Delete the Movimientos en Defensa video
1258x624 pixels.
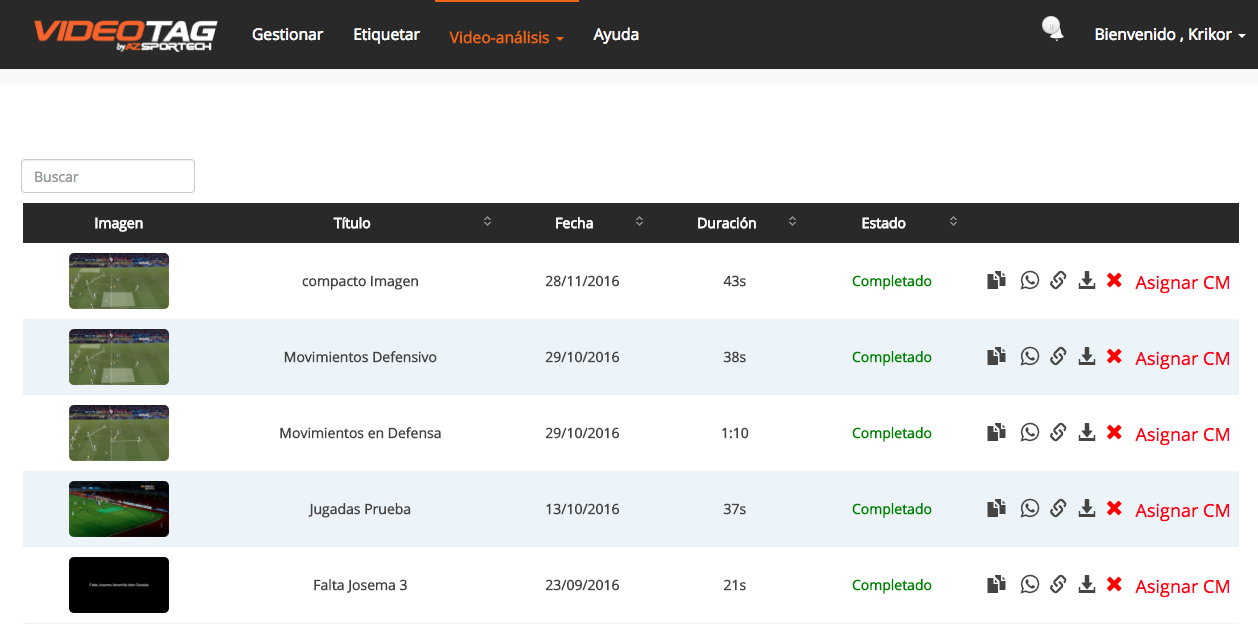1114,433
